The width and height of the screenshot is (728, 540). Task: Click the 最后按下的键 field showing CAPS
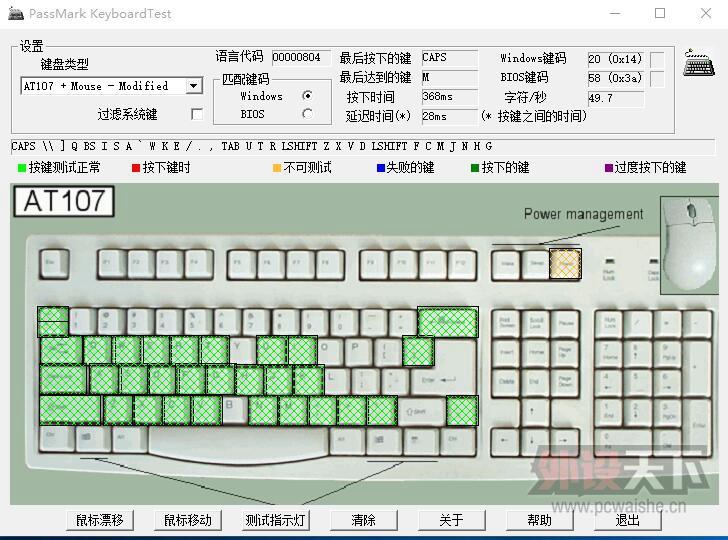click(449, 58)
